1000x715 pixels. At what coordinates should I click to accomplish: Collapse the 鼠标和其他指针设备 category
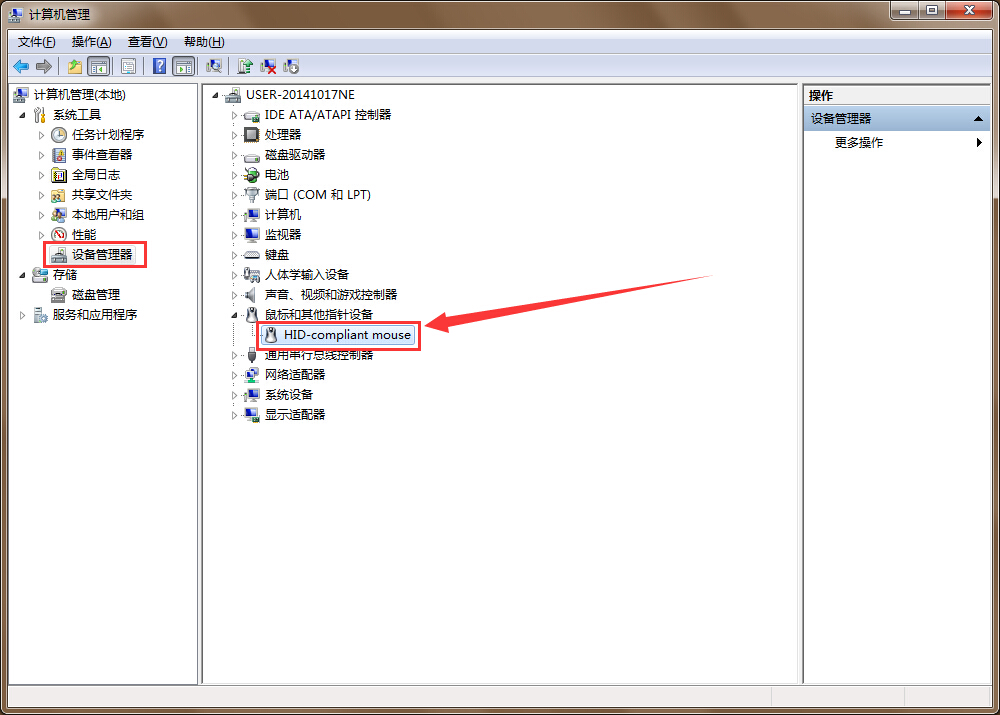click(235, 314)
